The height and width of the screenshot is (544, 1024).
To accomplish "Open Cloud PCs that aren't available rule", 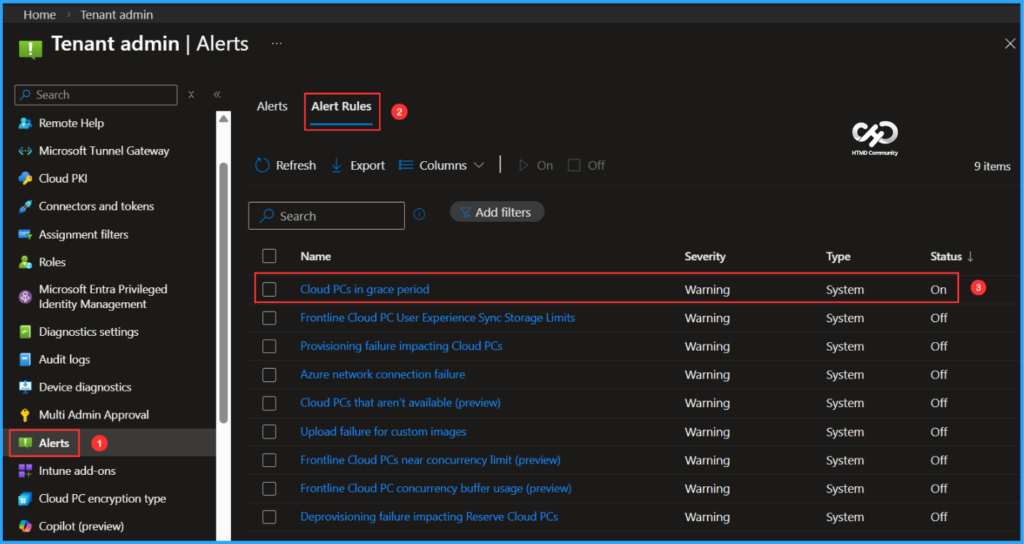I will click(x=400, y=403).
